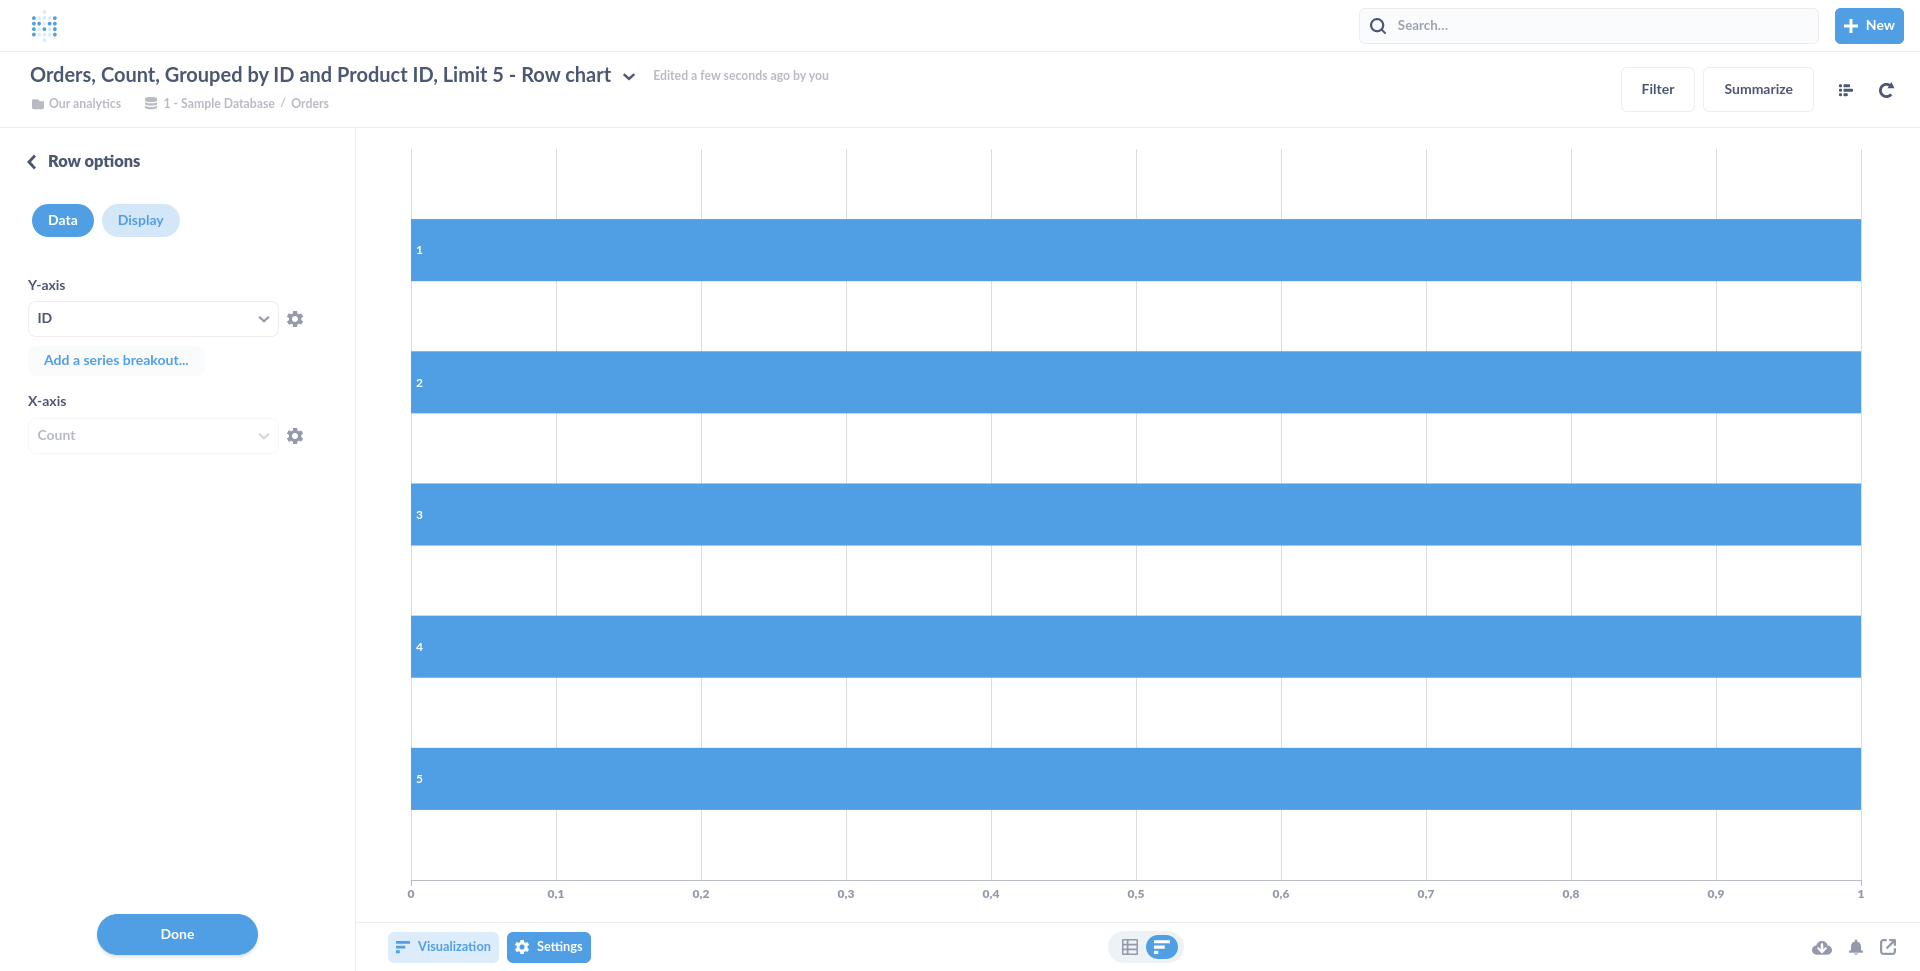Switch to the Display options toggle
Image resolution: width=1920 pixels, height=971 pixels.
(x=140, y=220)
